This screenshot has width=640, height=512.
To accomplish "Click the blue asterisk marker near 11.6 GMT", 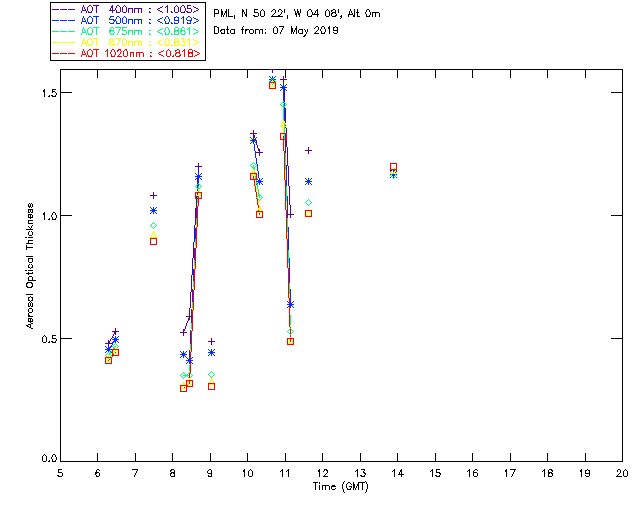I will click(x=309, y=182).
